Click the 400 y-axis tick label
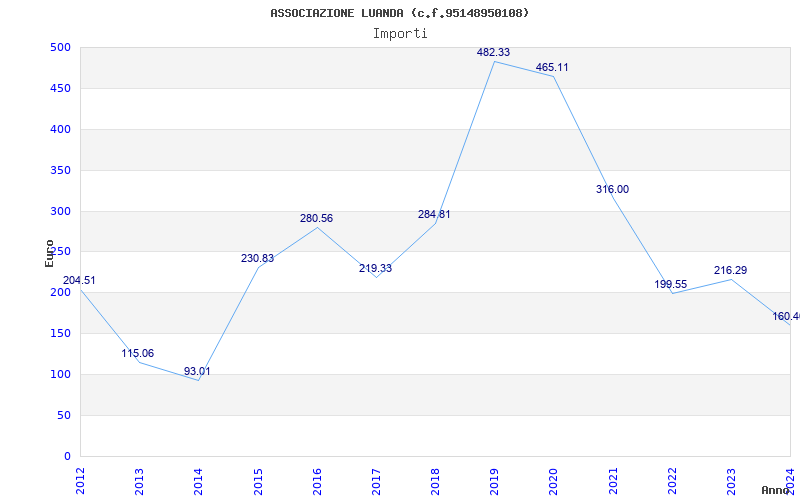This screenshot has height=500, width=800. pyautogui.click(x=60, y=130)
